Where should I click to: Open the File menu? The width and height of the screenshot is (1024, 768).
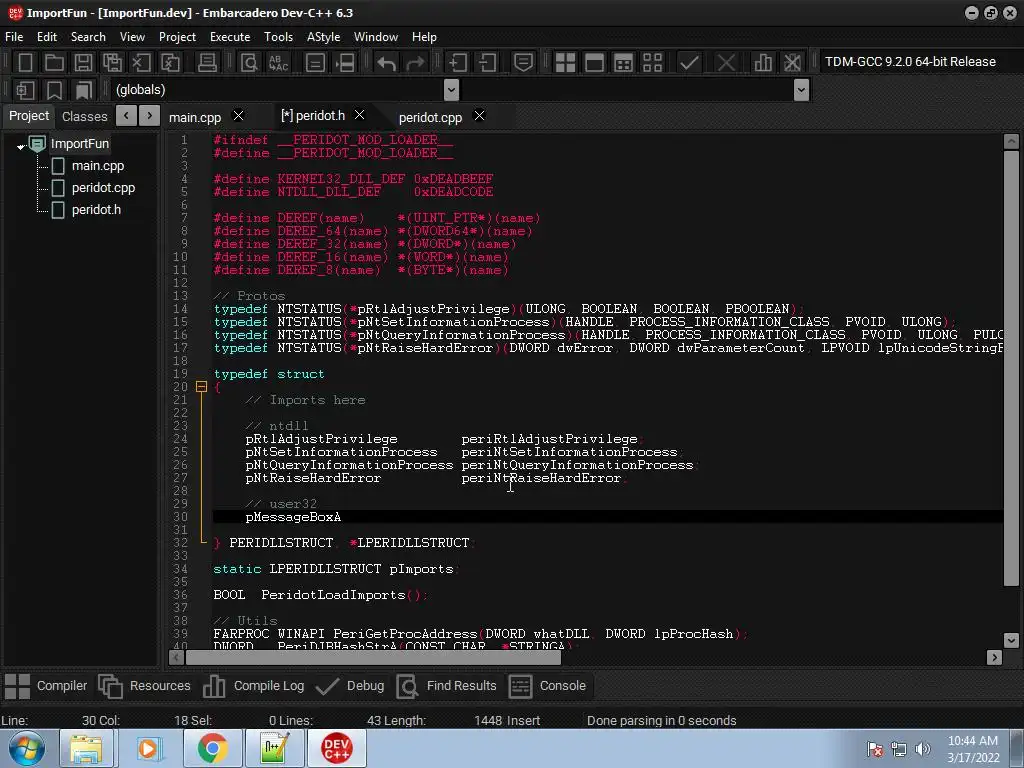point(14,37)
